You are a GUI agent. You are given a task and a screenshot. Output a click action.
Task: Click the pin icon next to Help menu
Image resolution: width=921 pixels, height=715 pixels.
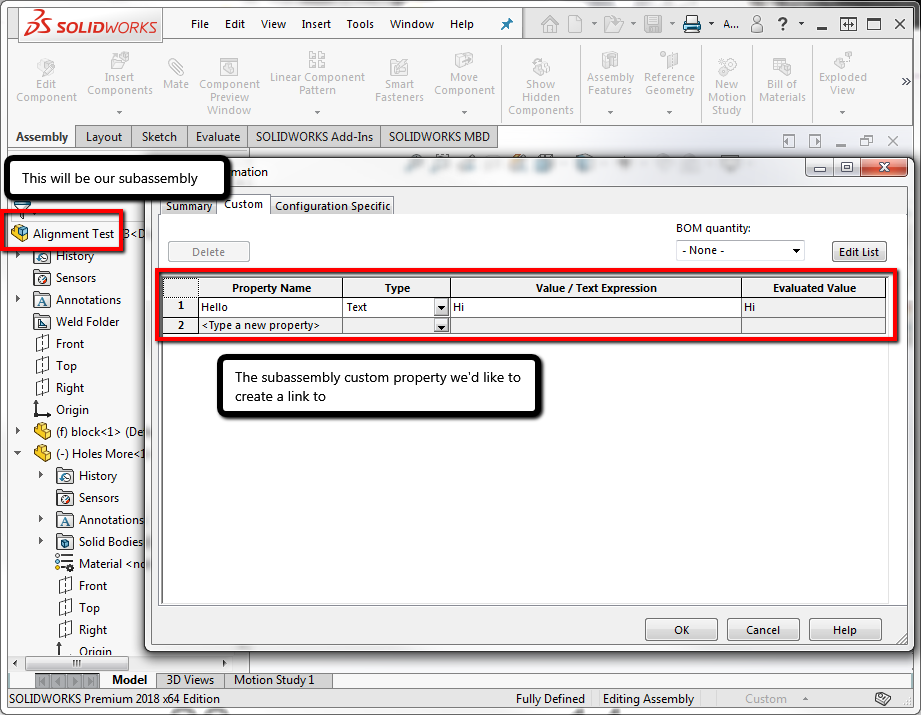(x=506, y=24)
